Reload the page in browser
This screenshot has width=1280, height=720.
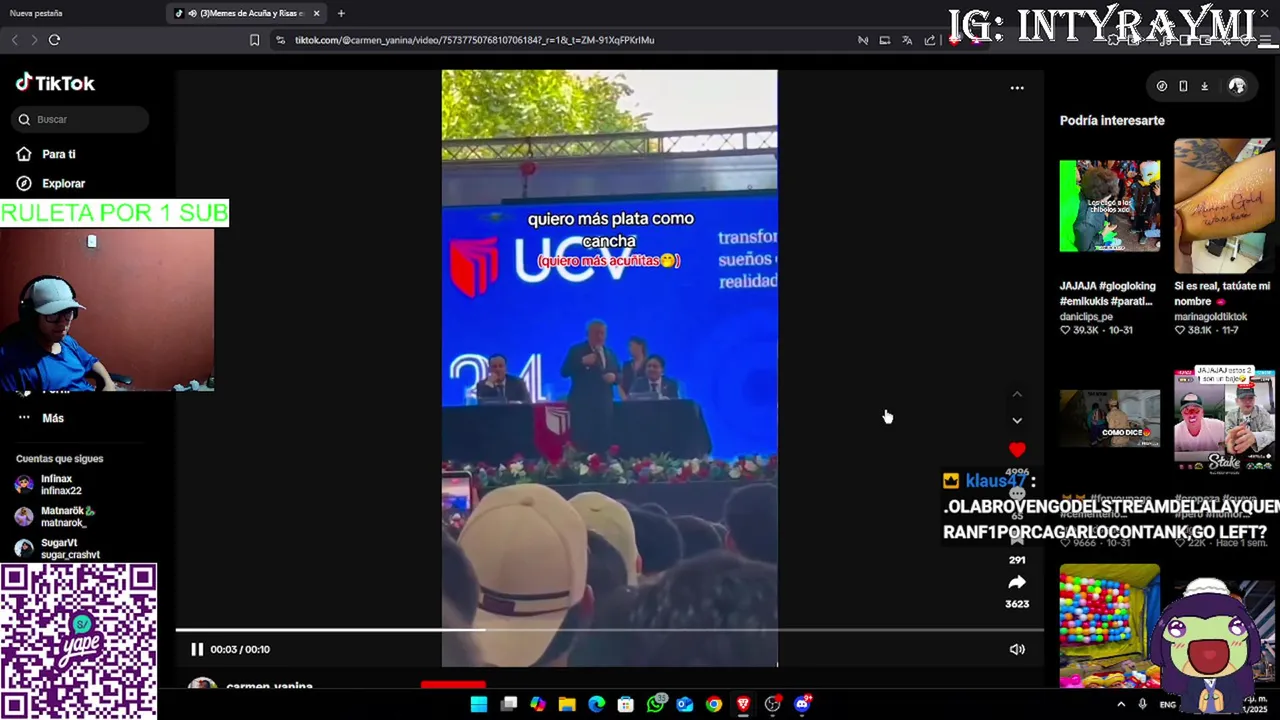click(54, 40)
